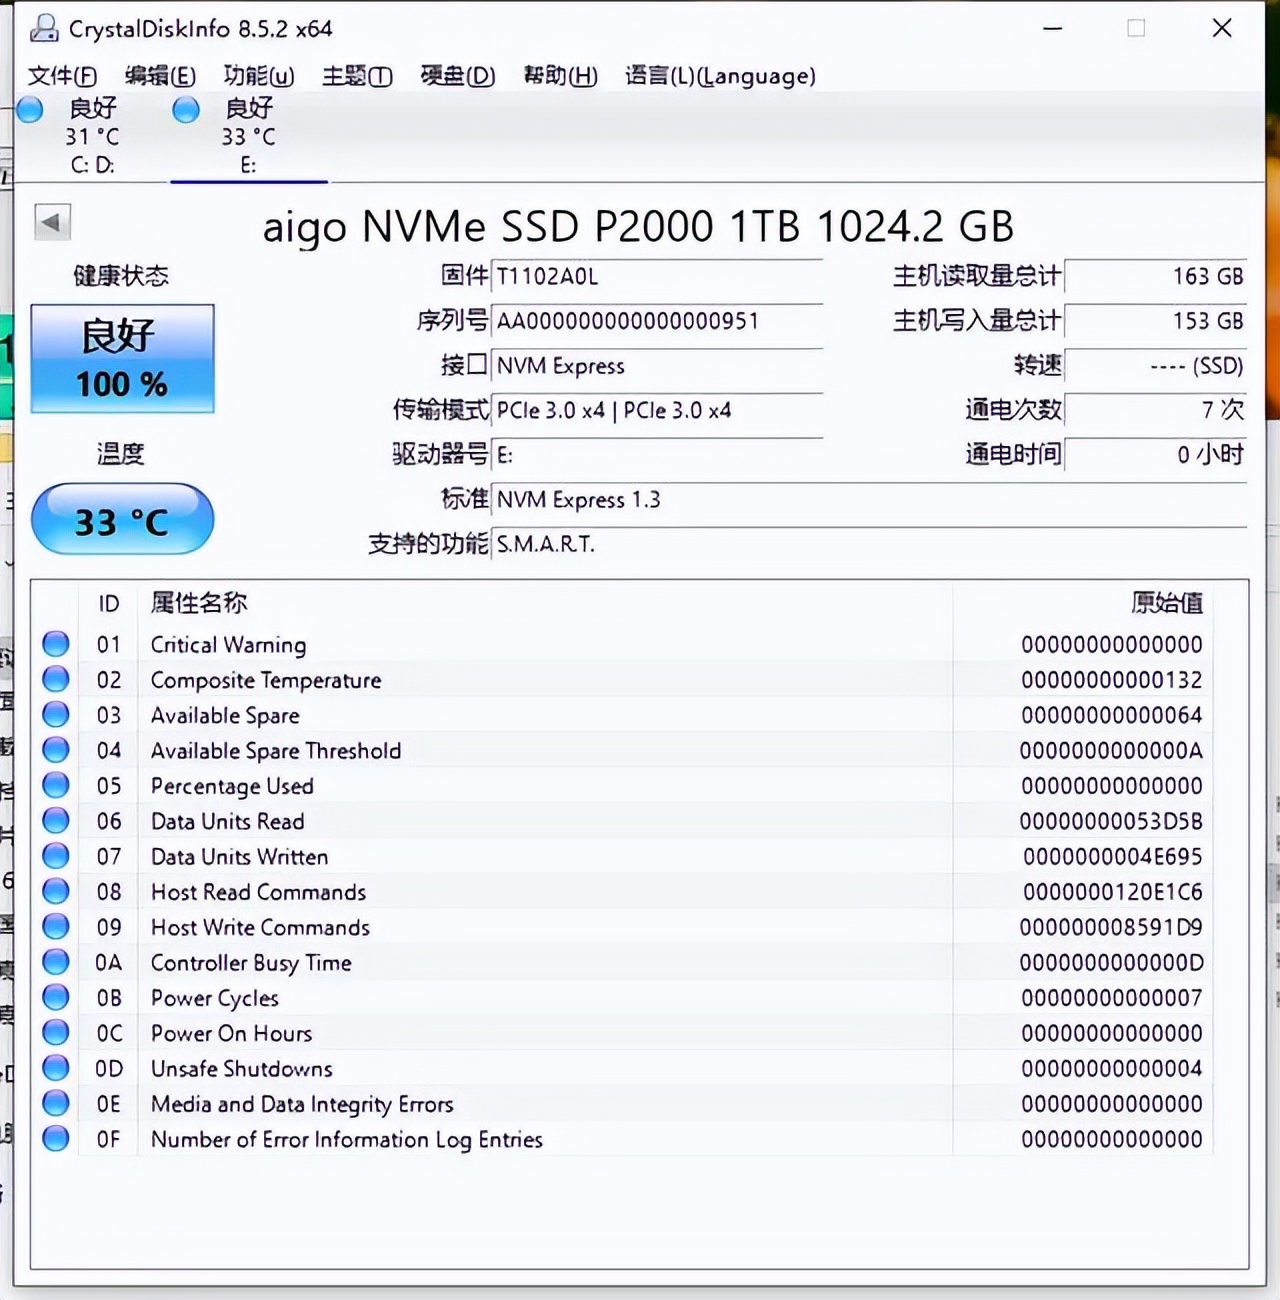Open the 编辑(E) menu
The width and height of the screenshot is (1280, 1300).
160,76
